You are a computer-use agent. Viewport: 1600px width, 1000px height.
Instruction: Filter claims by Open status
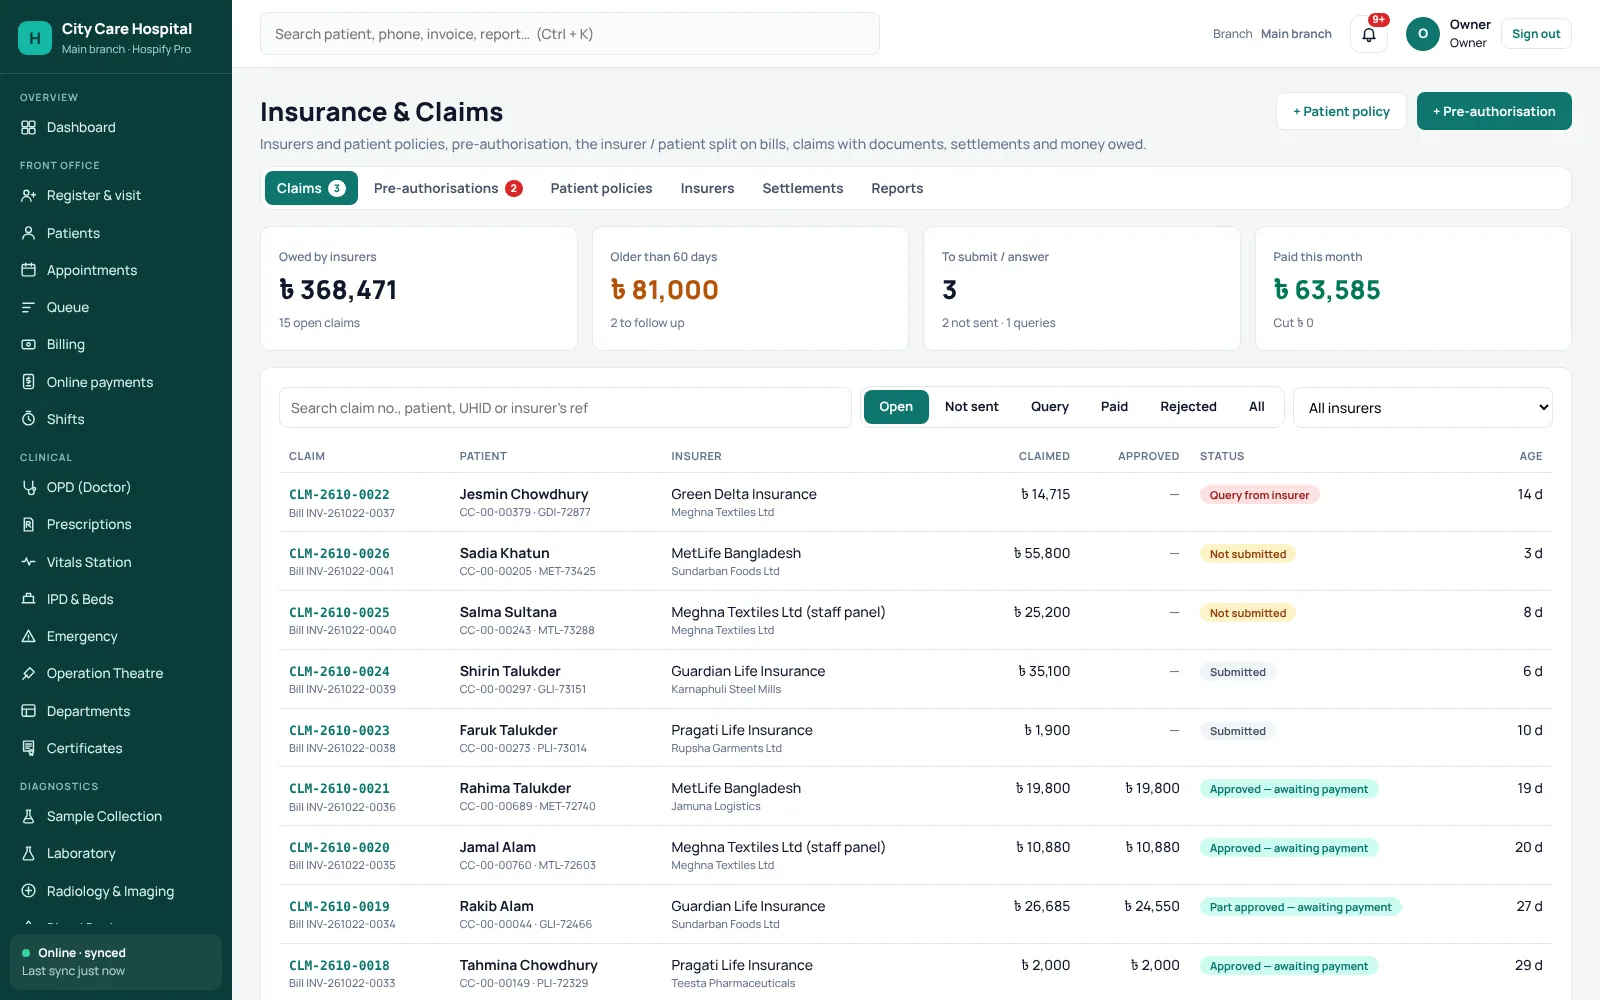click(x=896, y=407)
